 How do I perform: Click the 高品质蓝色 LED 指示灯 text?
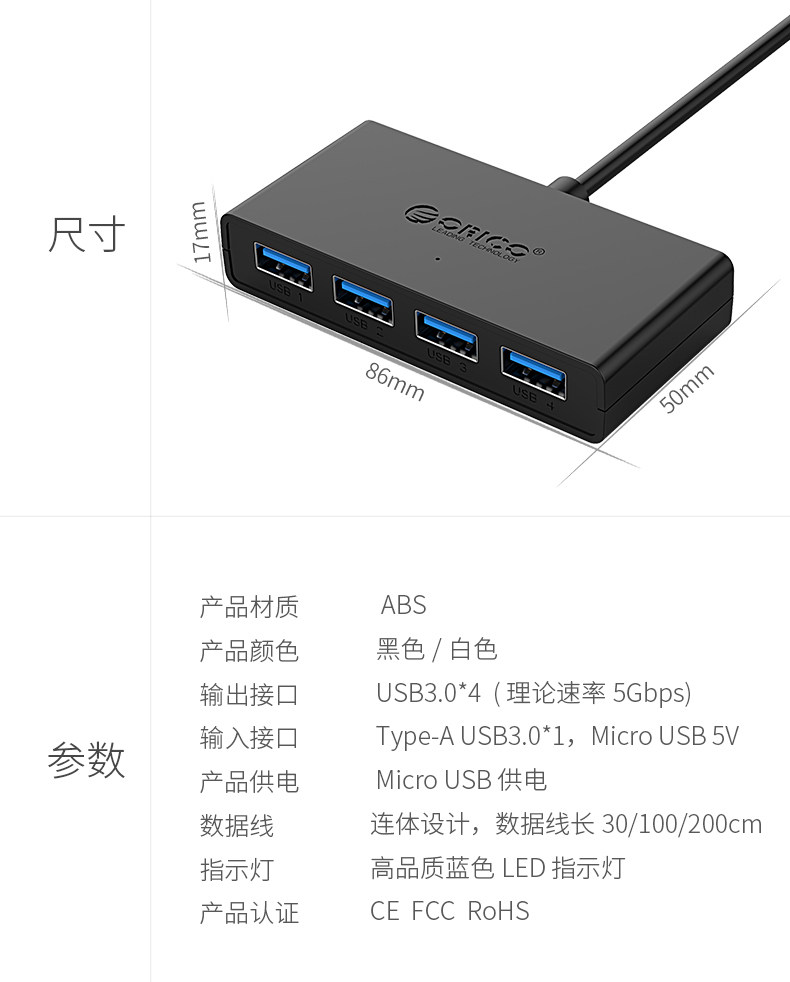[497, 868]
